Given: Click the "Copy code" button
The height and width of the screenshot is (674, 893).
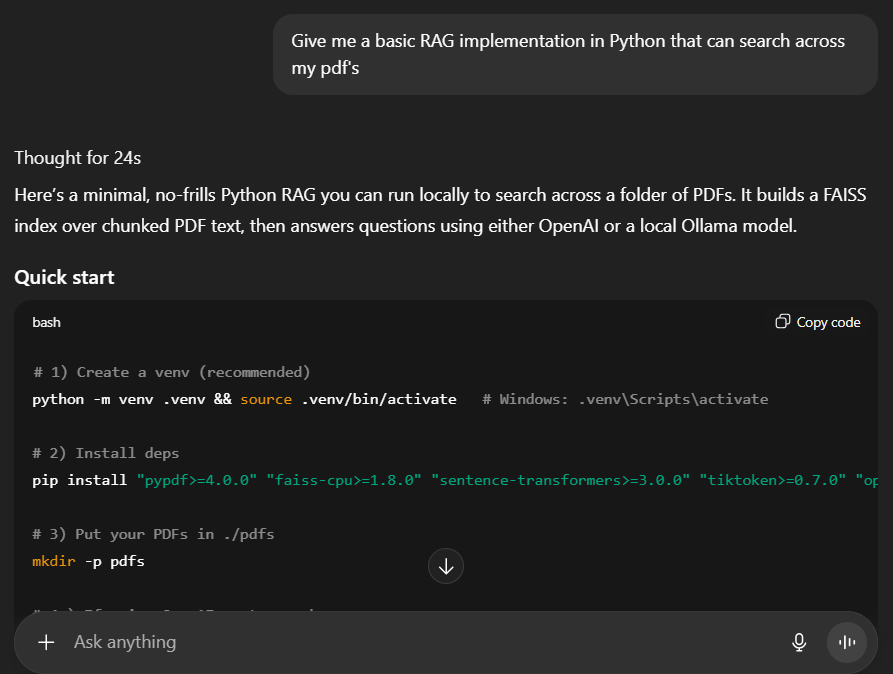Looking at the screenshot, I should 826,322.
